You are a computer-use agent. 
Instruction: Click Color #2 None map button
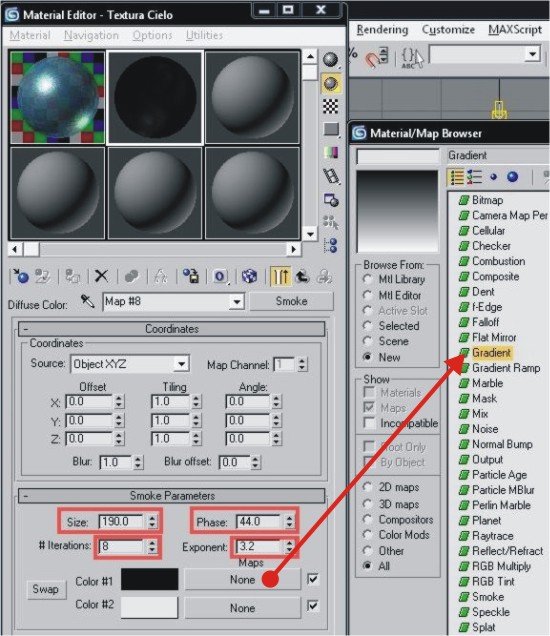pyautogui.click(x=242, y=608)
